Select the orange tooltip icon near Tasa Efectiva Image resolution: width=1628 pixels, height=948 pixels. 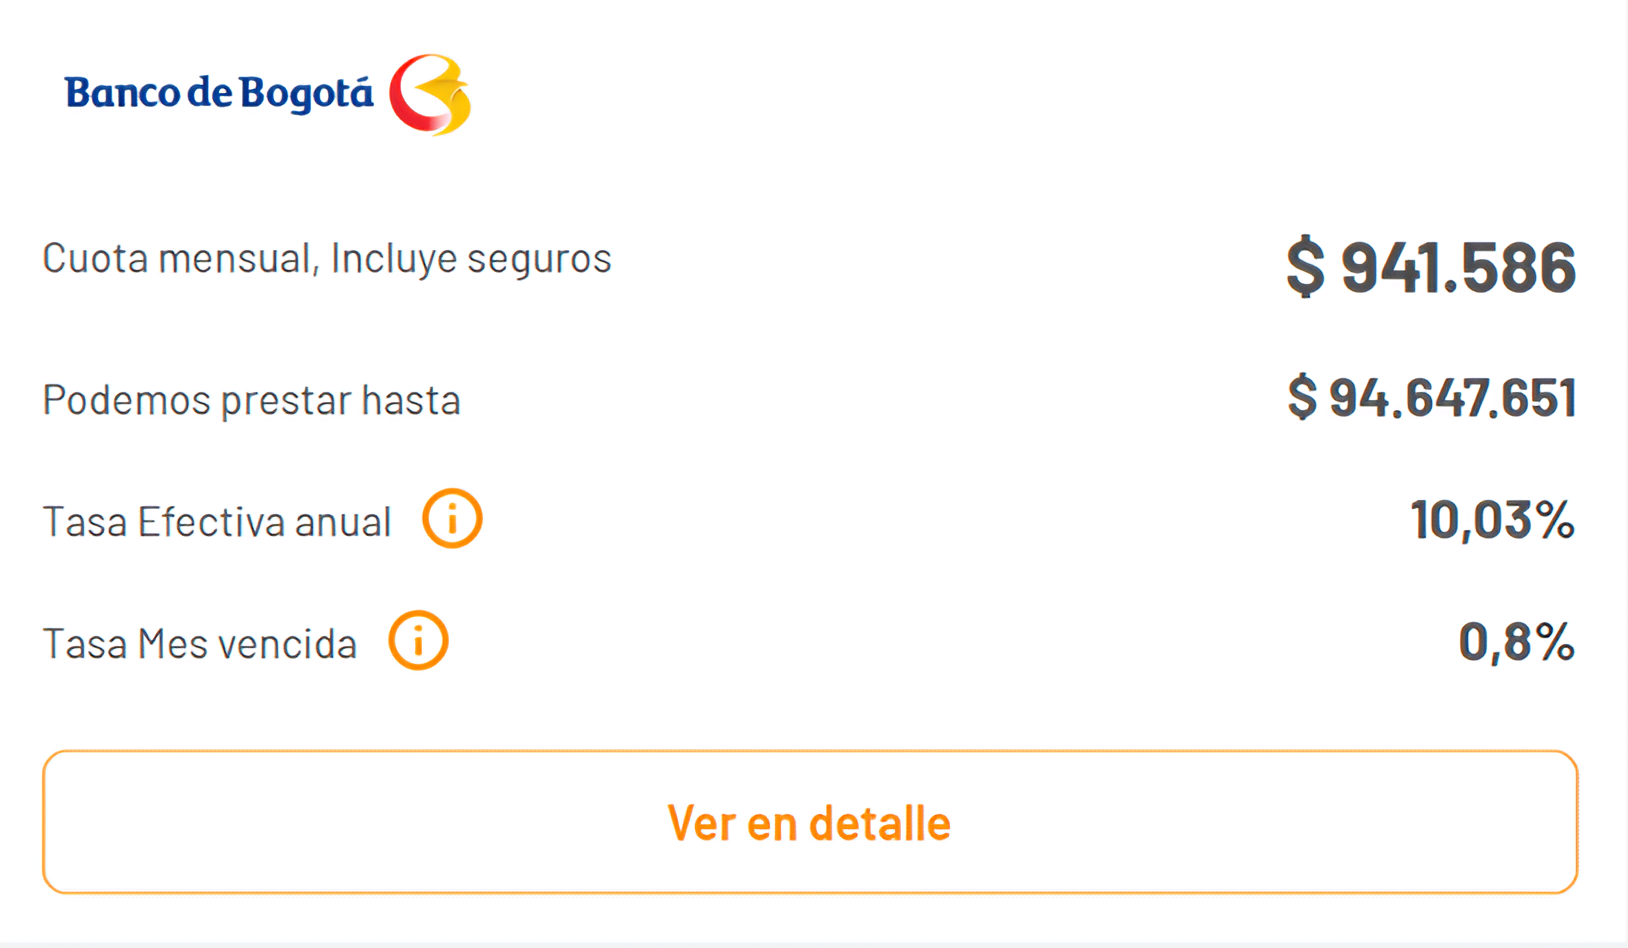coord(452,518)
